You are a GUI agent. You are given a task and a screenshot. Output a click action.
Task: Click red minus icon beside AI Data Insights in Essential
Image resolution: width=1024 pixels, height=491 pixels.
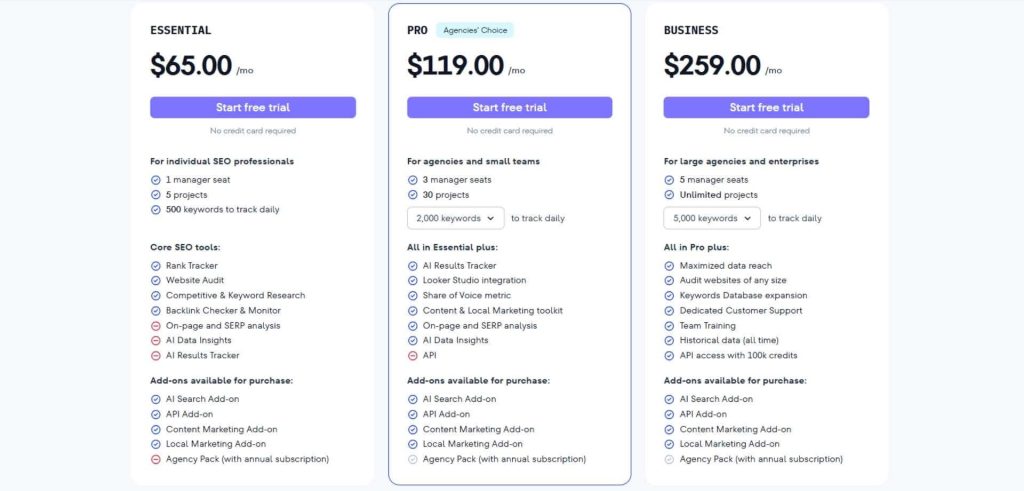[155, 341]
